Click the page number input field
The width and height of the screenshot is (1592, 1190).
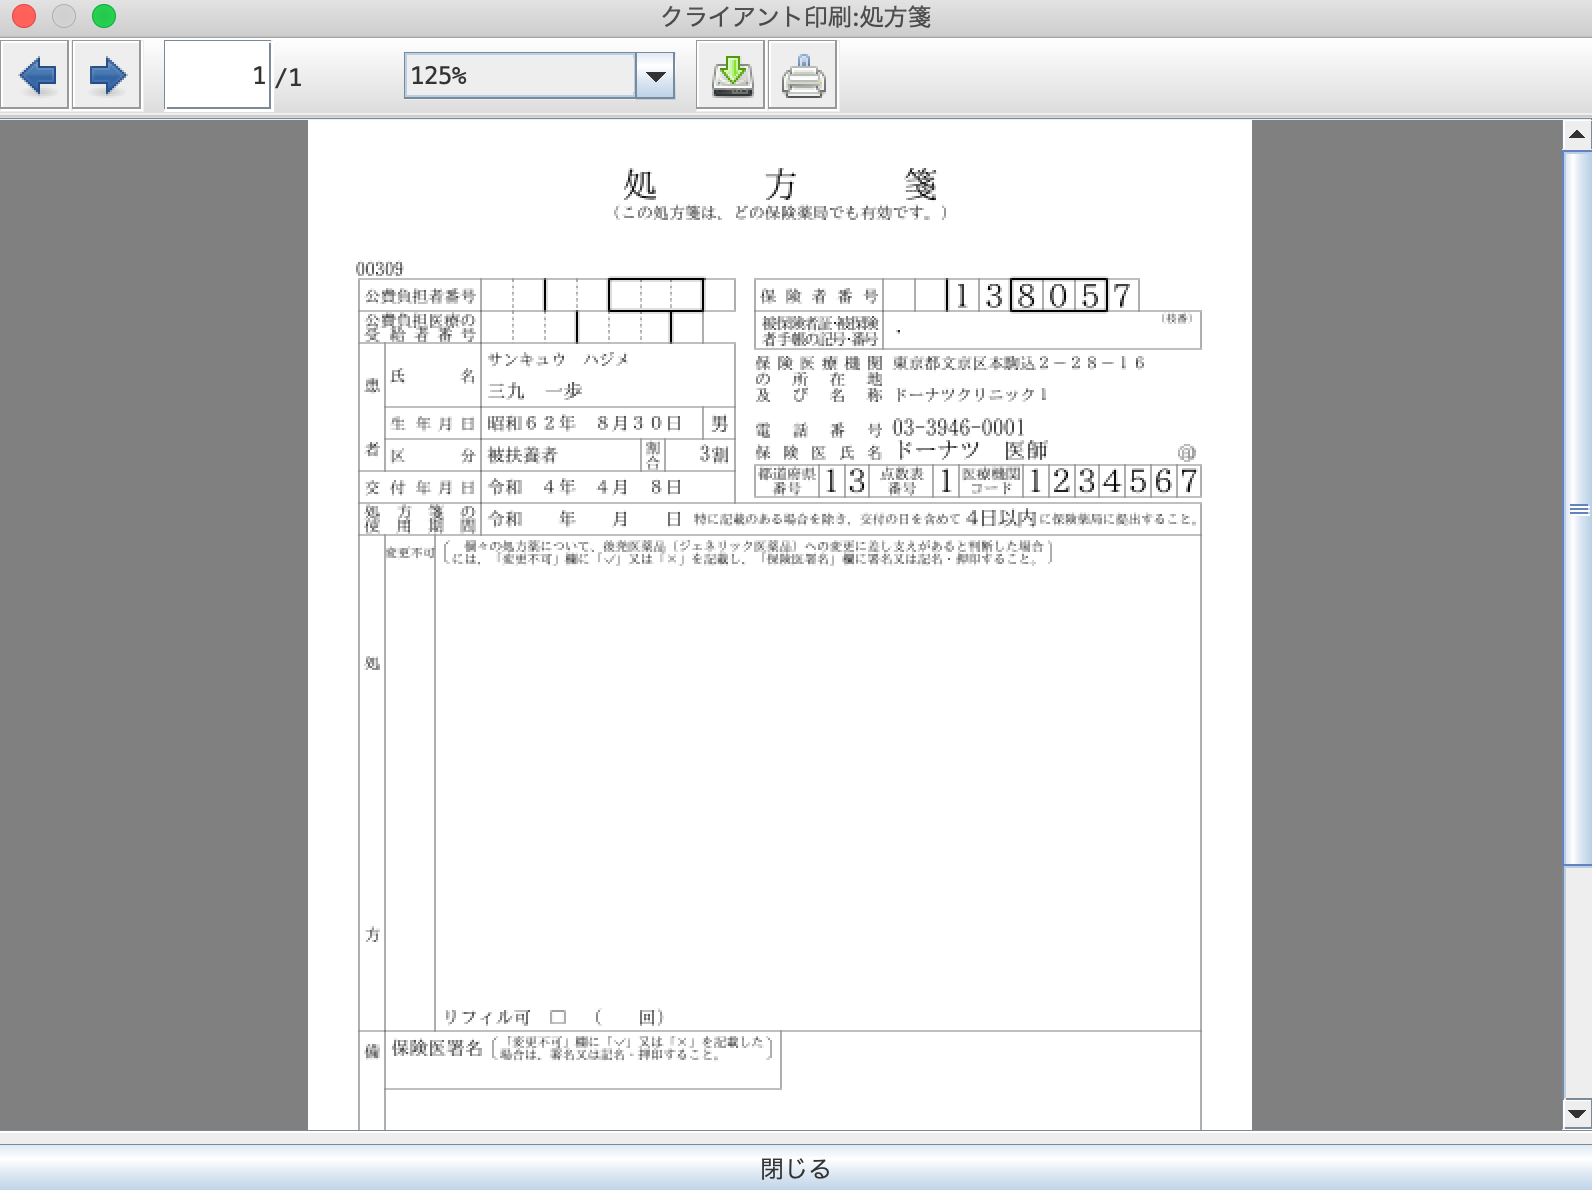tap(217, 75)
